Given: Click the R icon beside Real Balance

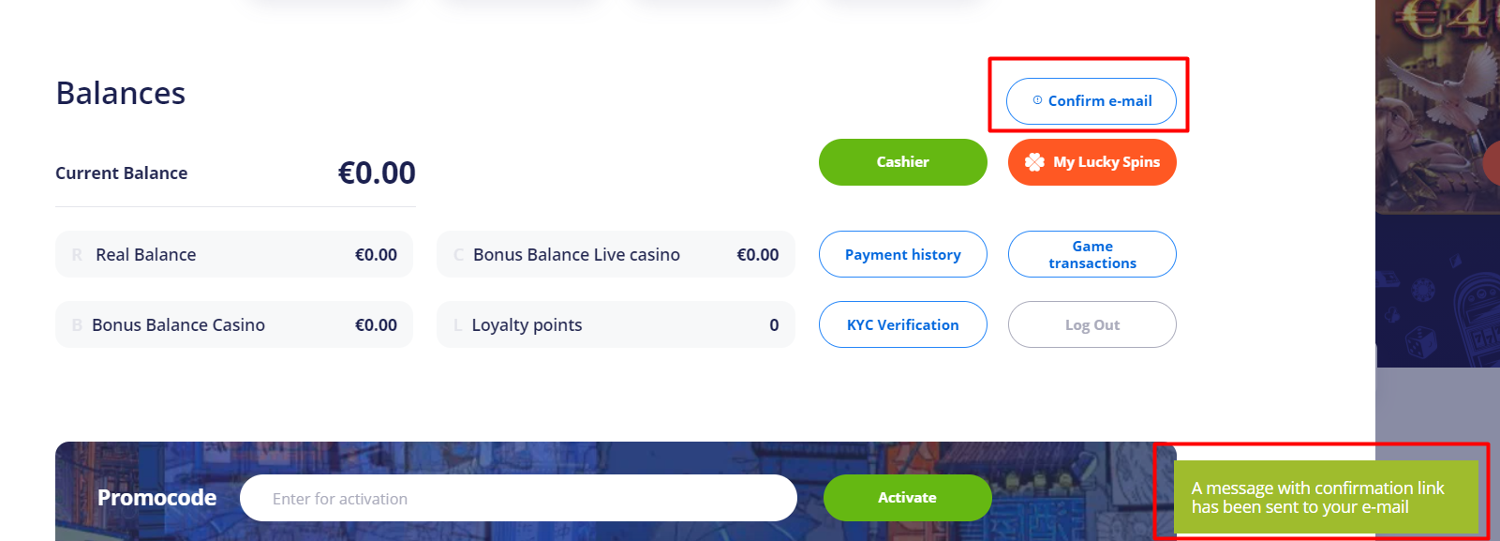Looking at the screenshot, I should (77, 255).
